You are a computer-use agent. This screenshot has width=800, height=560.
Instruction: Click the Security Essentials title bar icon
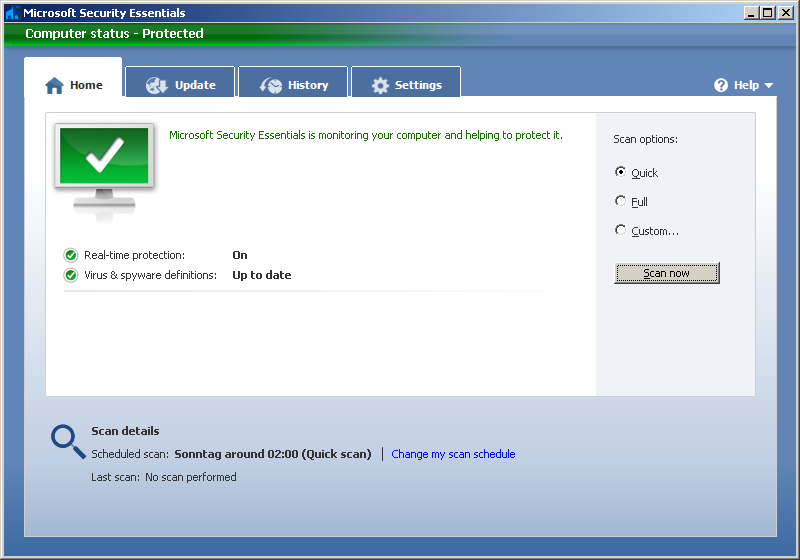tap(12, 13)
